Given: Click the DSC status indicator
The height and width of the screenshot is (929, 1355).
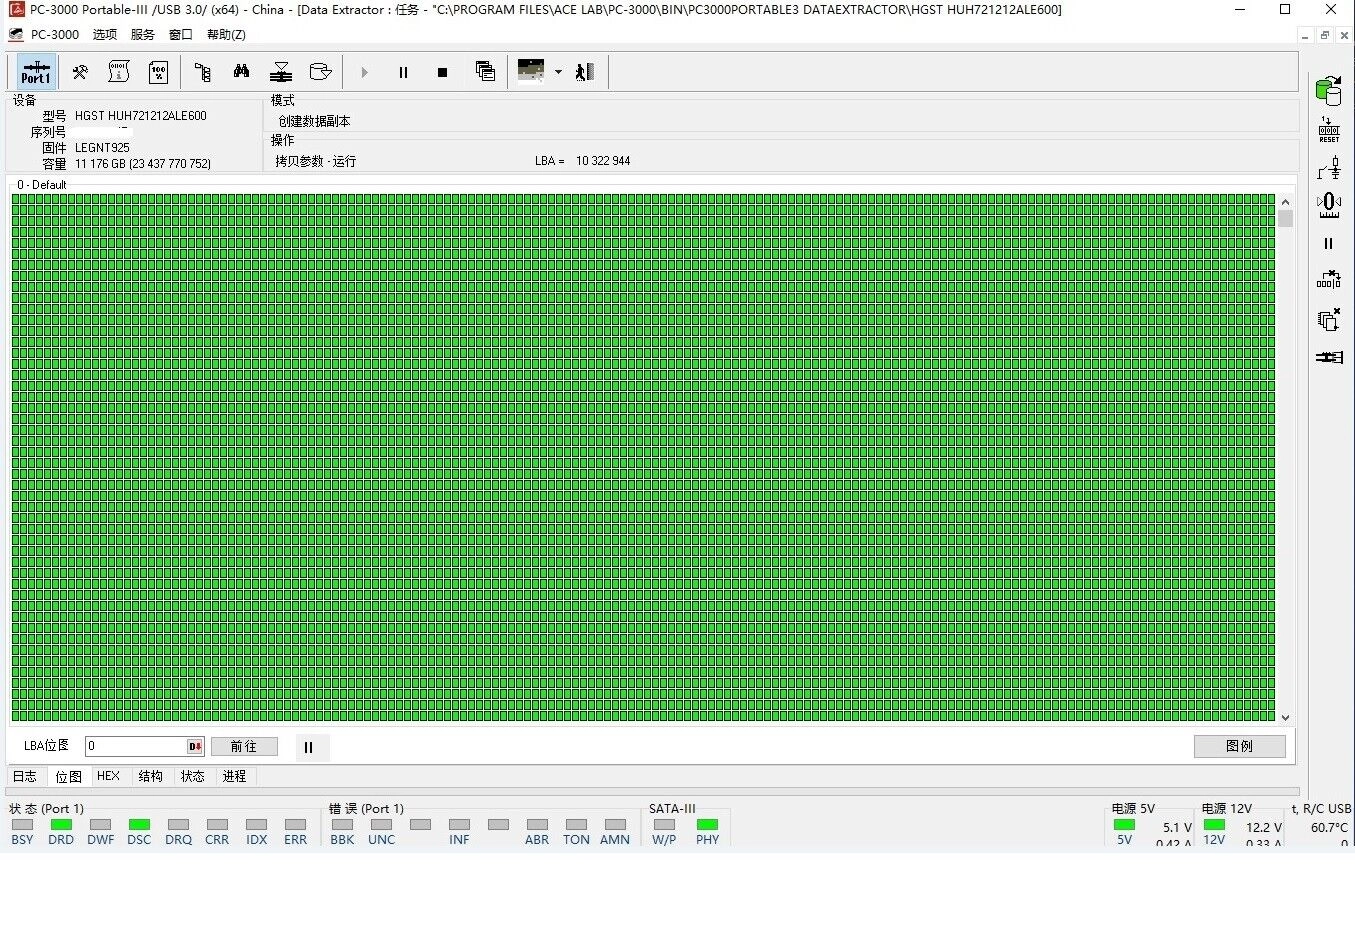Looking at the screenshot, I should (139, 824).
